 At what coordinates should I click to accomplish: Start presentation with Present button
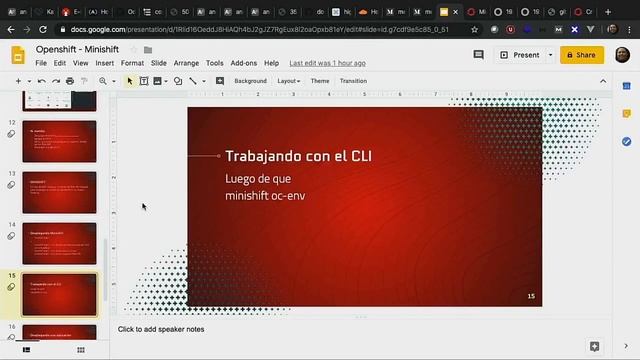pyautogui.click(x=520, y=55)
